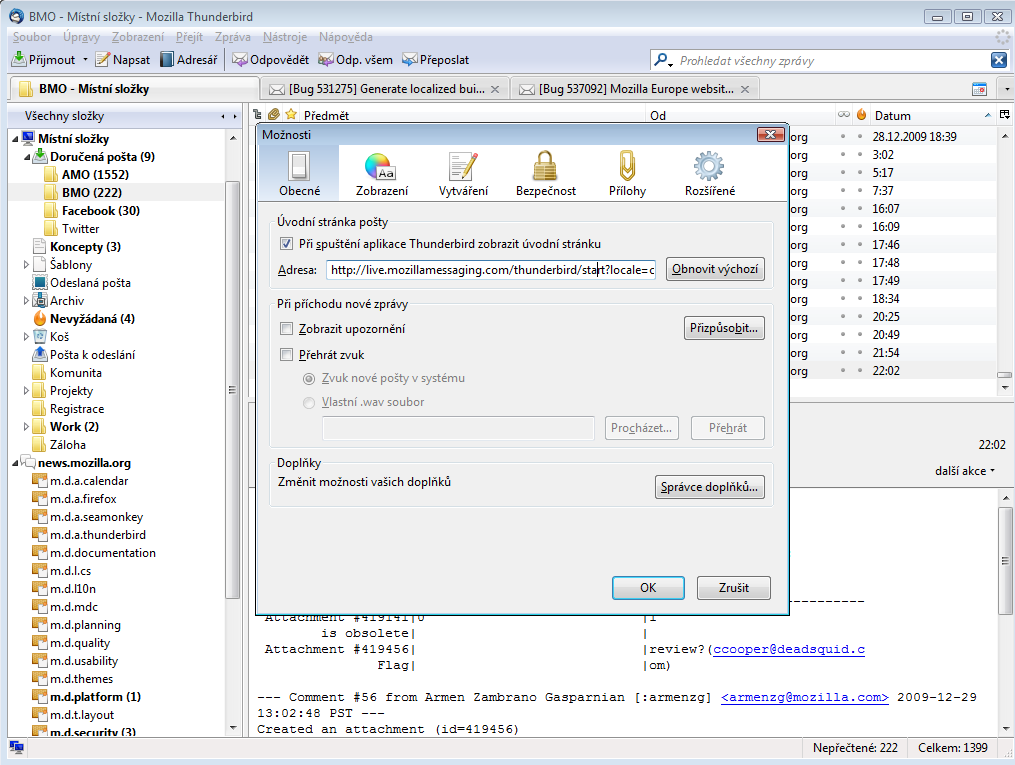Click the junk flame column header icon
The height and width of the screenshot is (765, 1015).
[861, 115]
